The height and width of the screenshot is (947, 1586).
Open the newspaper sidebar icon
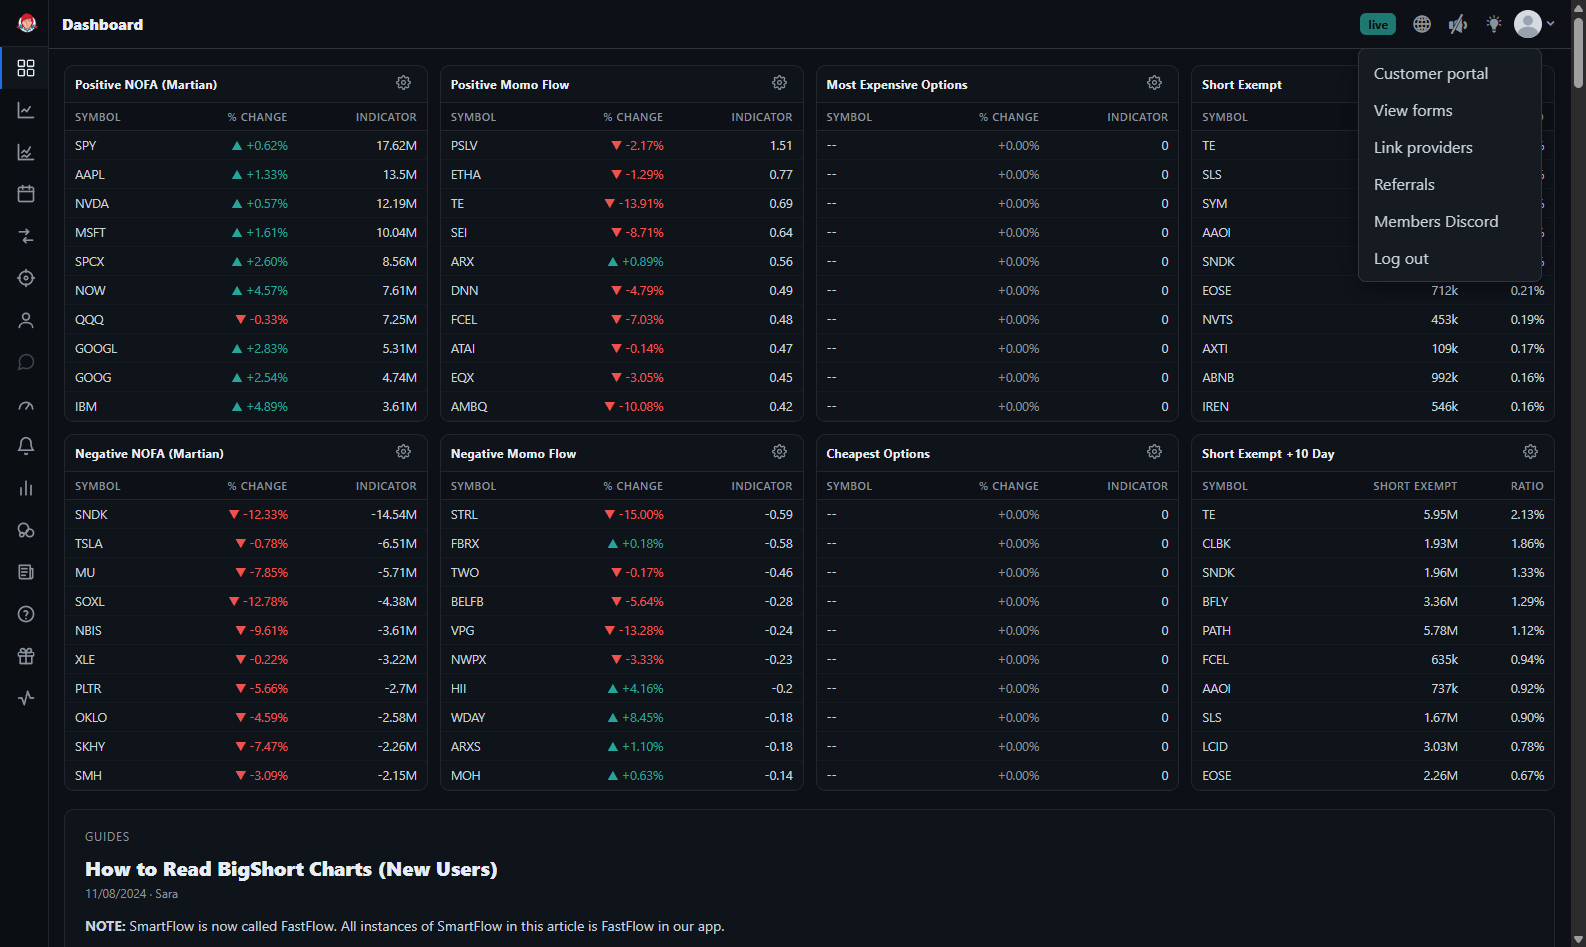26,572
